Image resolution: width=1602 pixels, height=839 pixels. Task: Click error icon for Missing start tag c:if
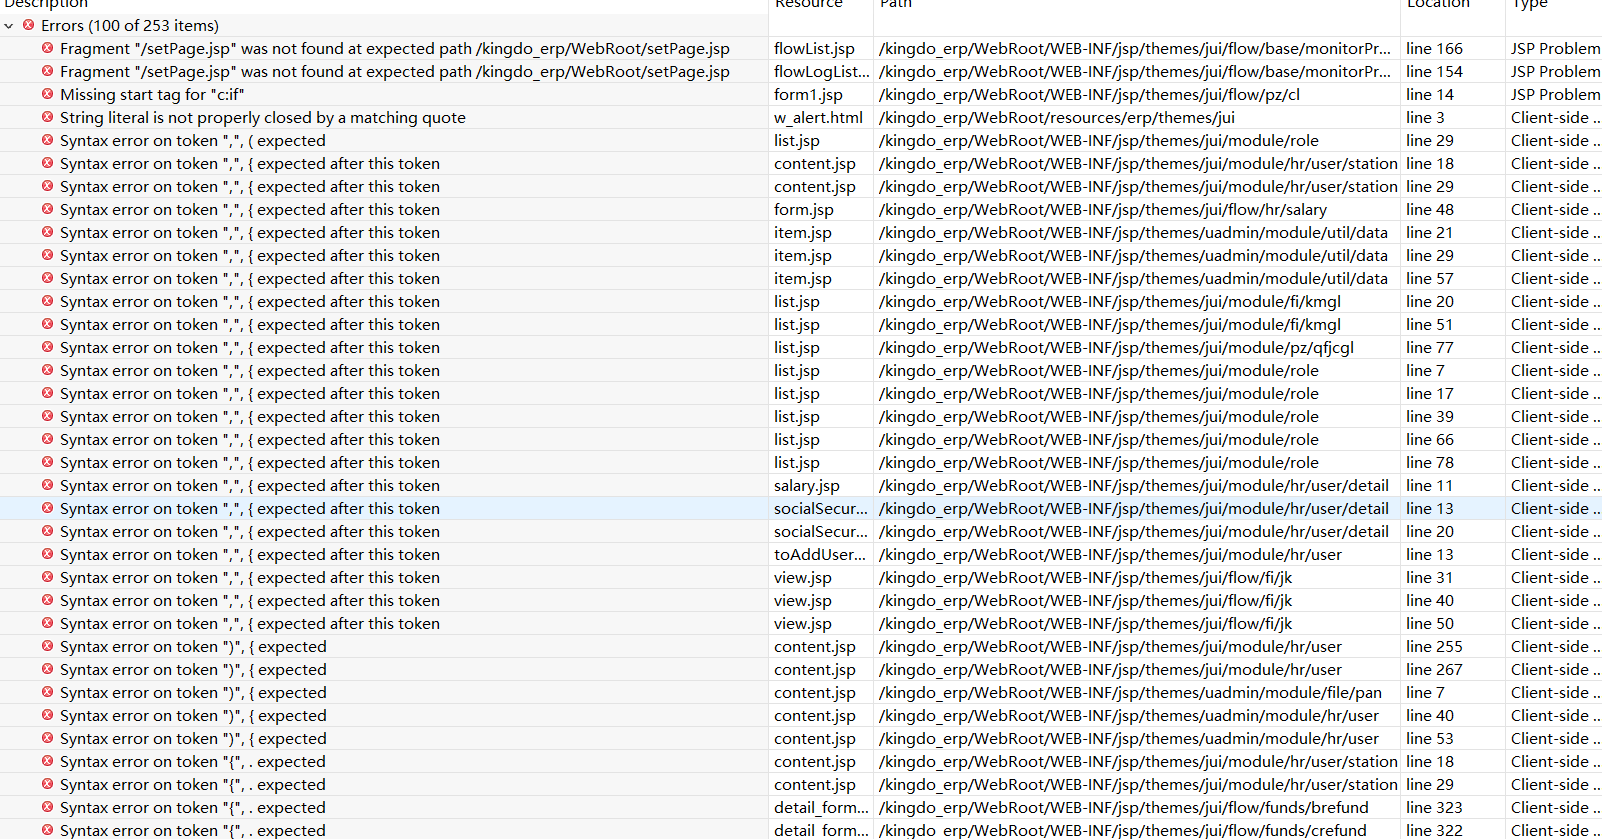(47, 94)
